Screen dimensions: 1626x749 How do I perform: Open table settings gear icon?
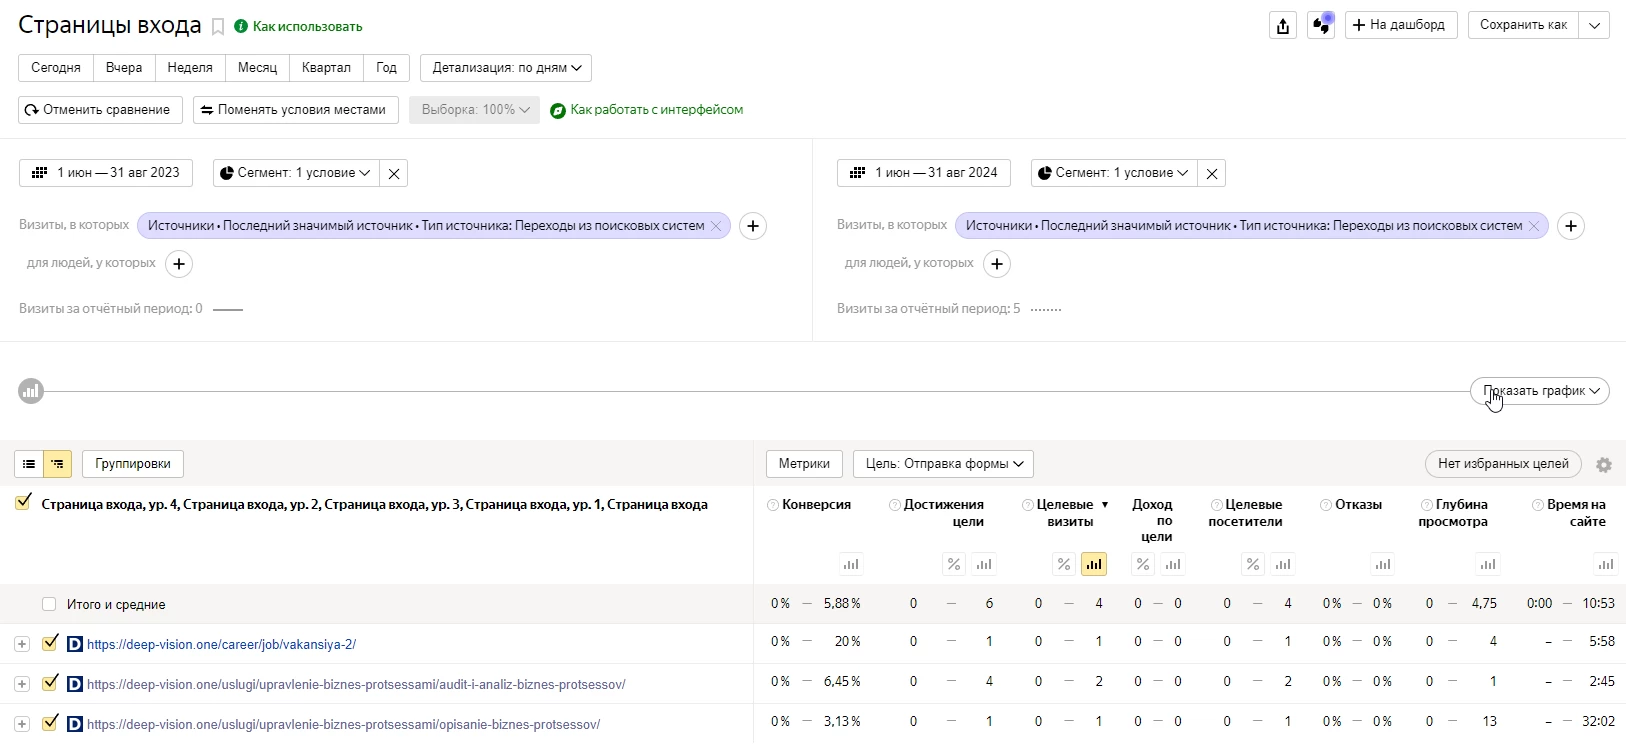[x=1604, y=465]
